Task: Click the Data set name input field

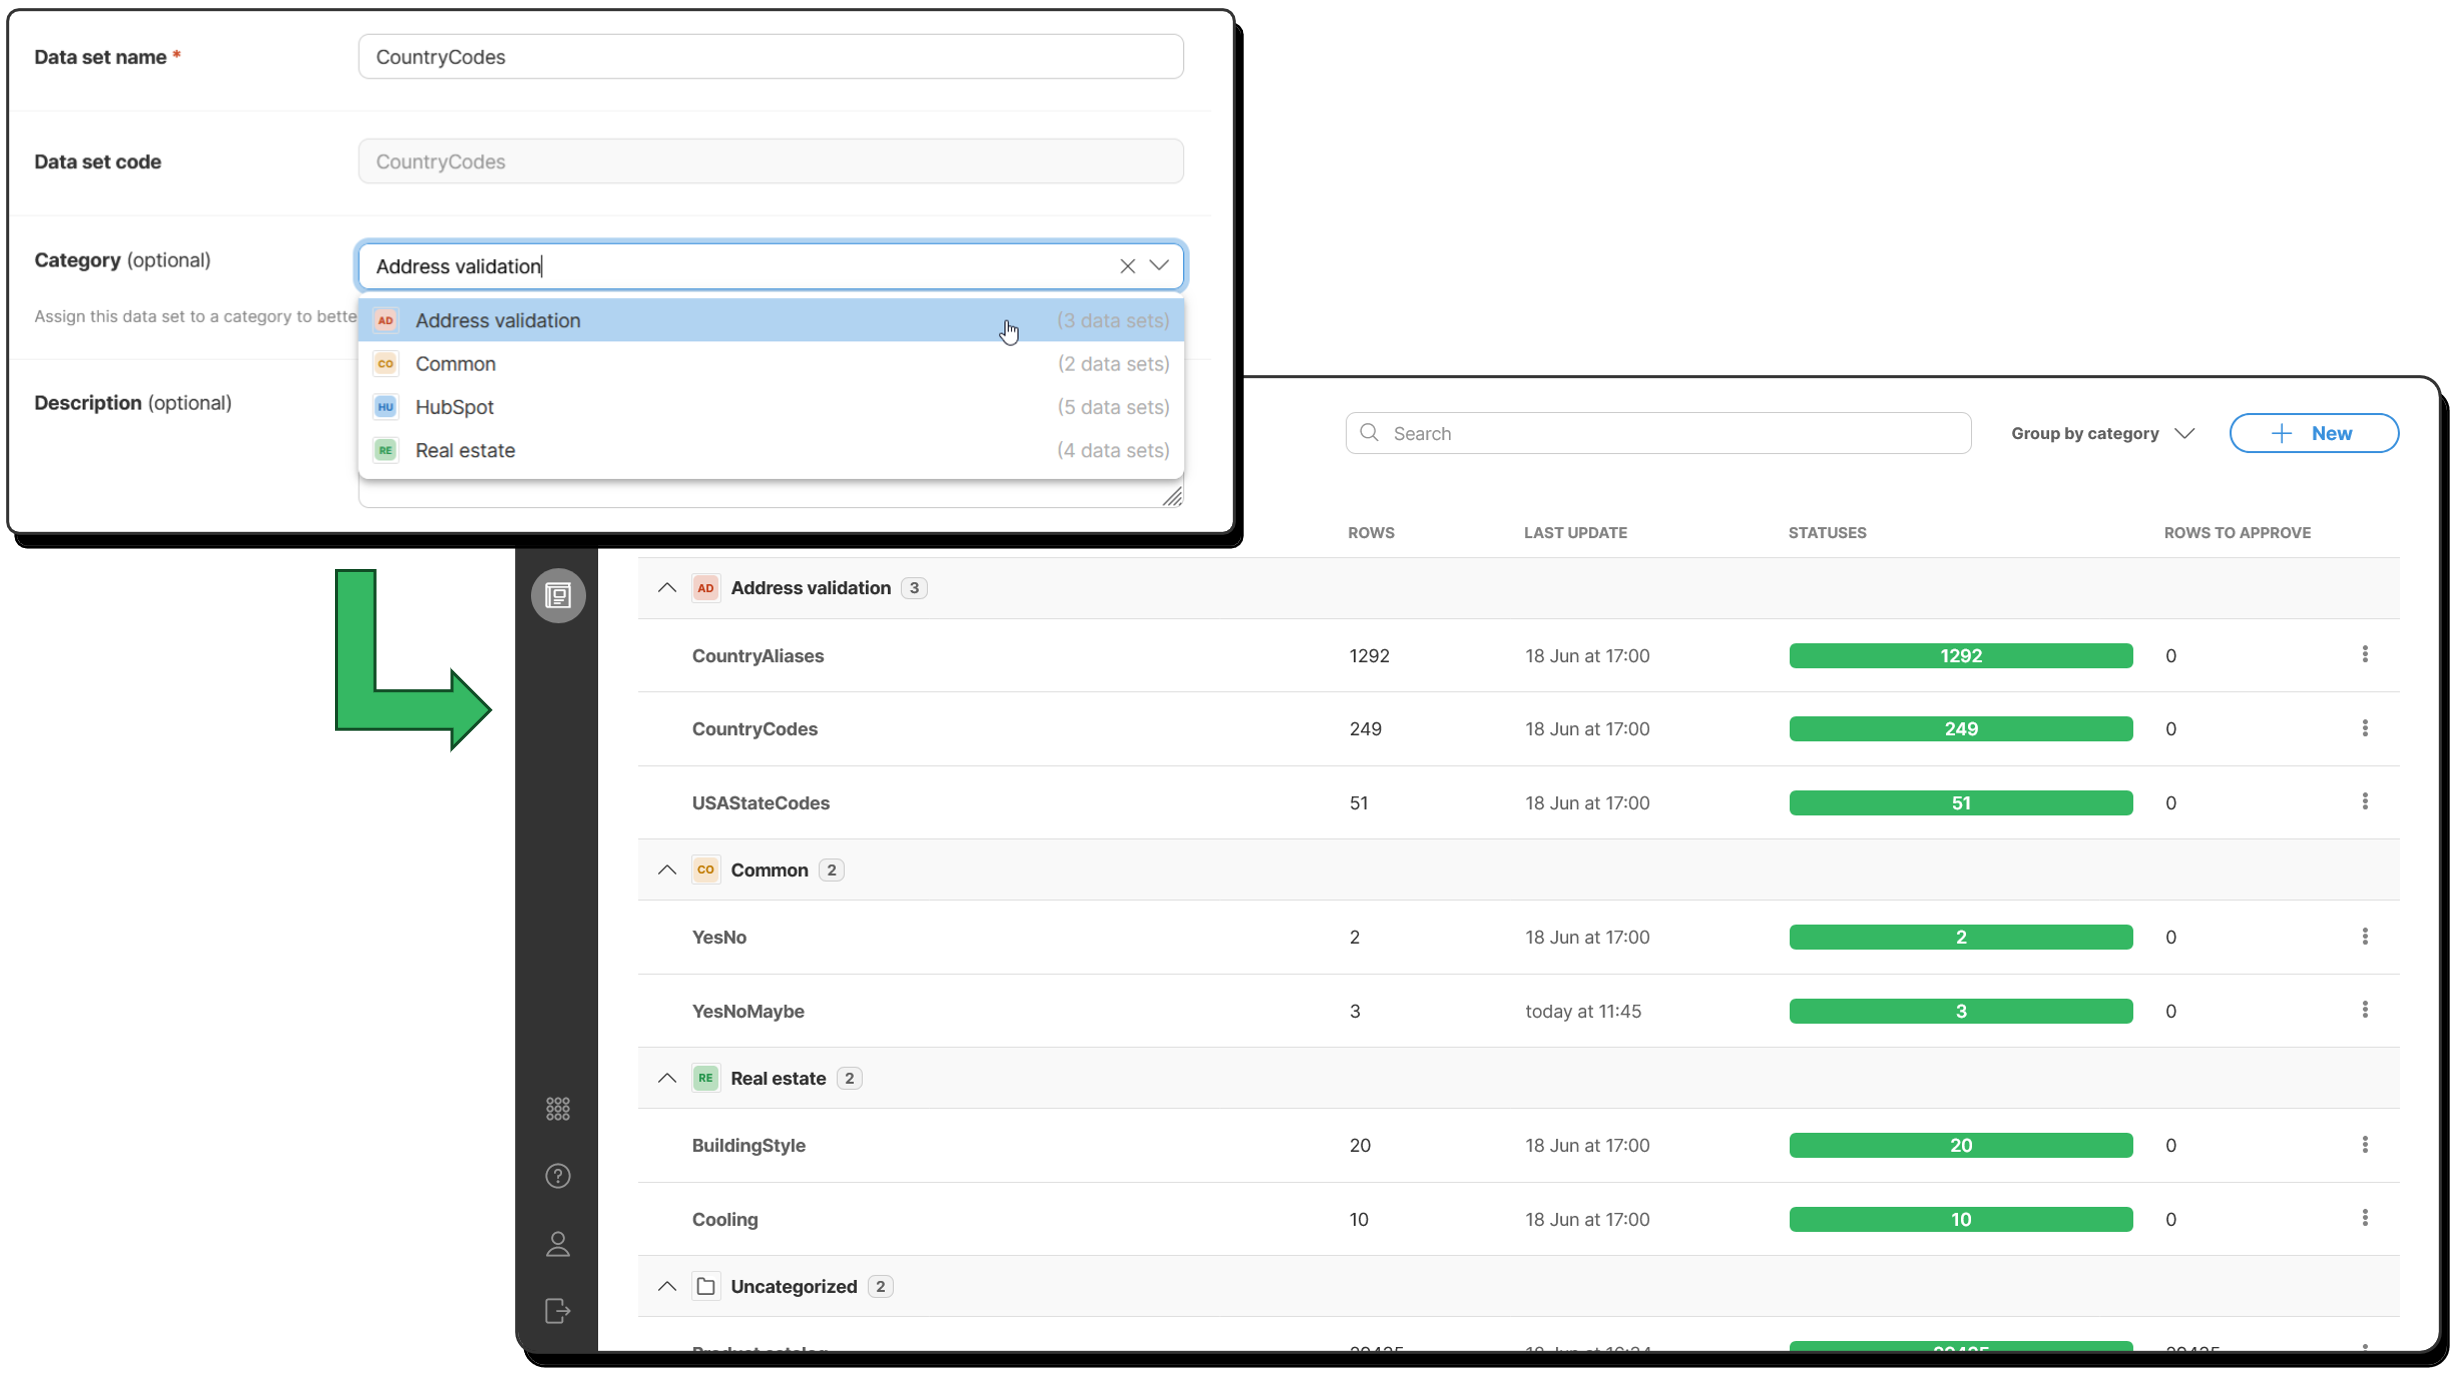Action: (x=771, y=57)
